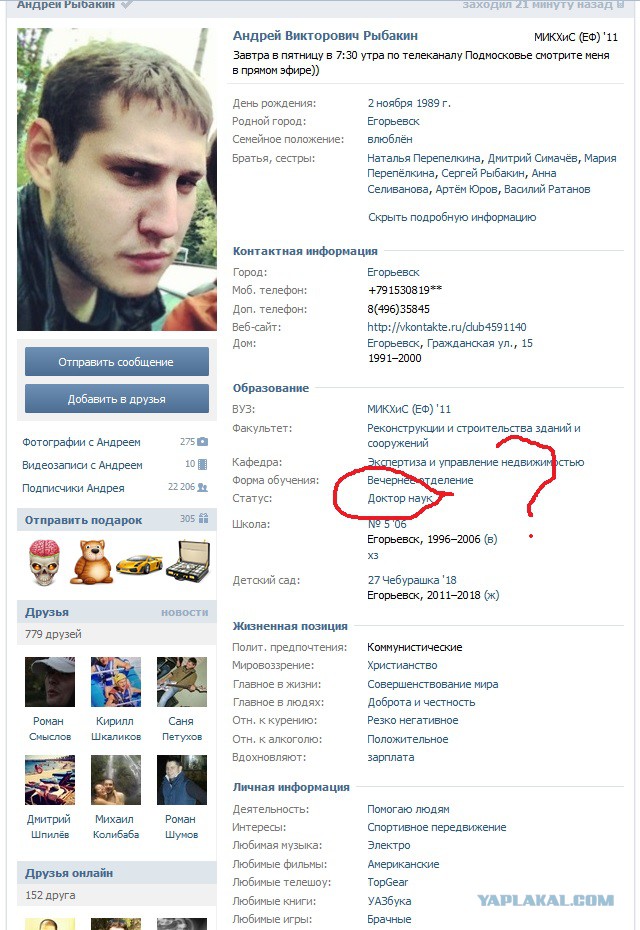Open friend Михаил Колибаба's avatar
The width and height of the screenshot is (640, 930).
tap(116, 779)
